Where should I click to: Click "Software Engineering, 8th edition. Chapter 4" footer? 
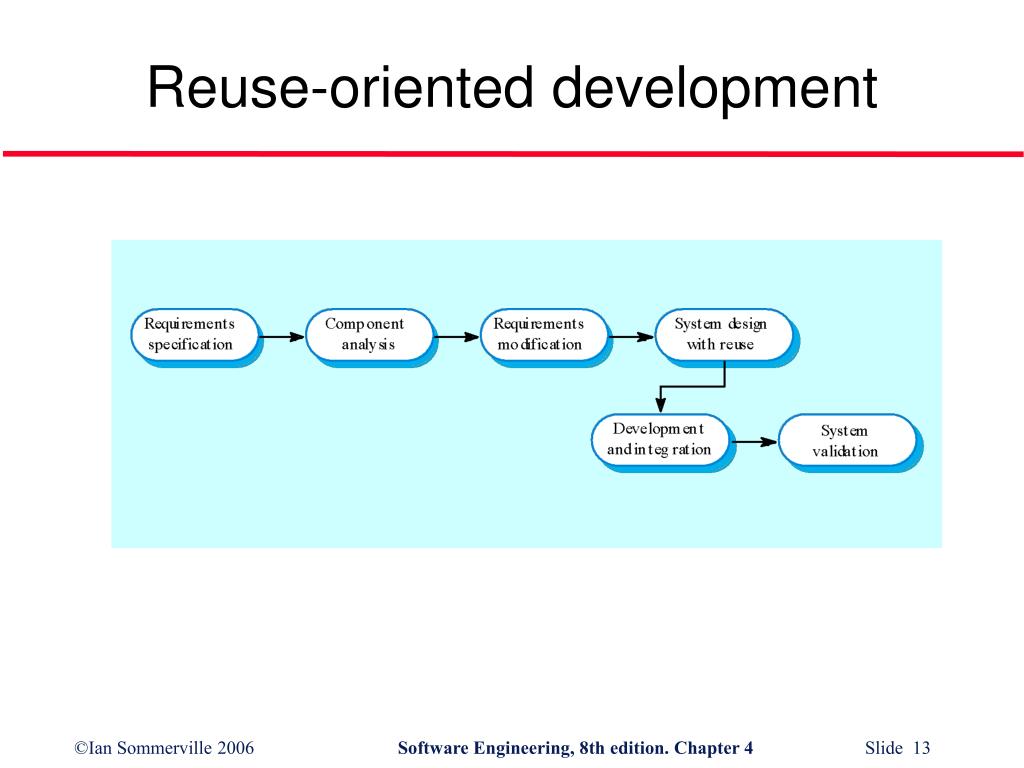point(575,748)
